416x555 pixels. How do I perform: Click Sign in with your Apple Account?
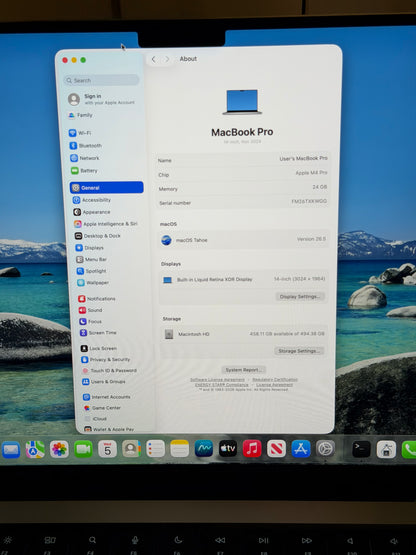103,99
